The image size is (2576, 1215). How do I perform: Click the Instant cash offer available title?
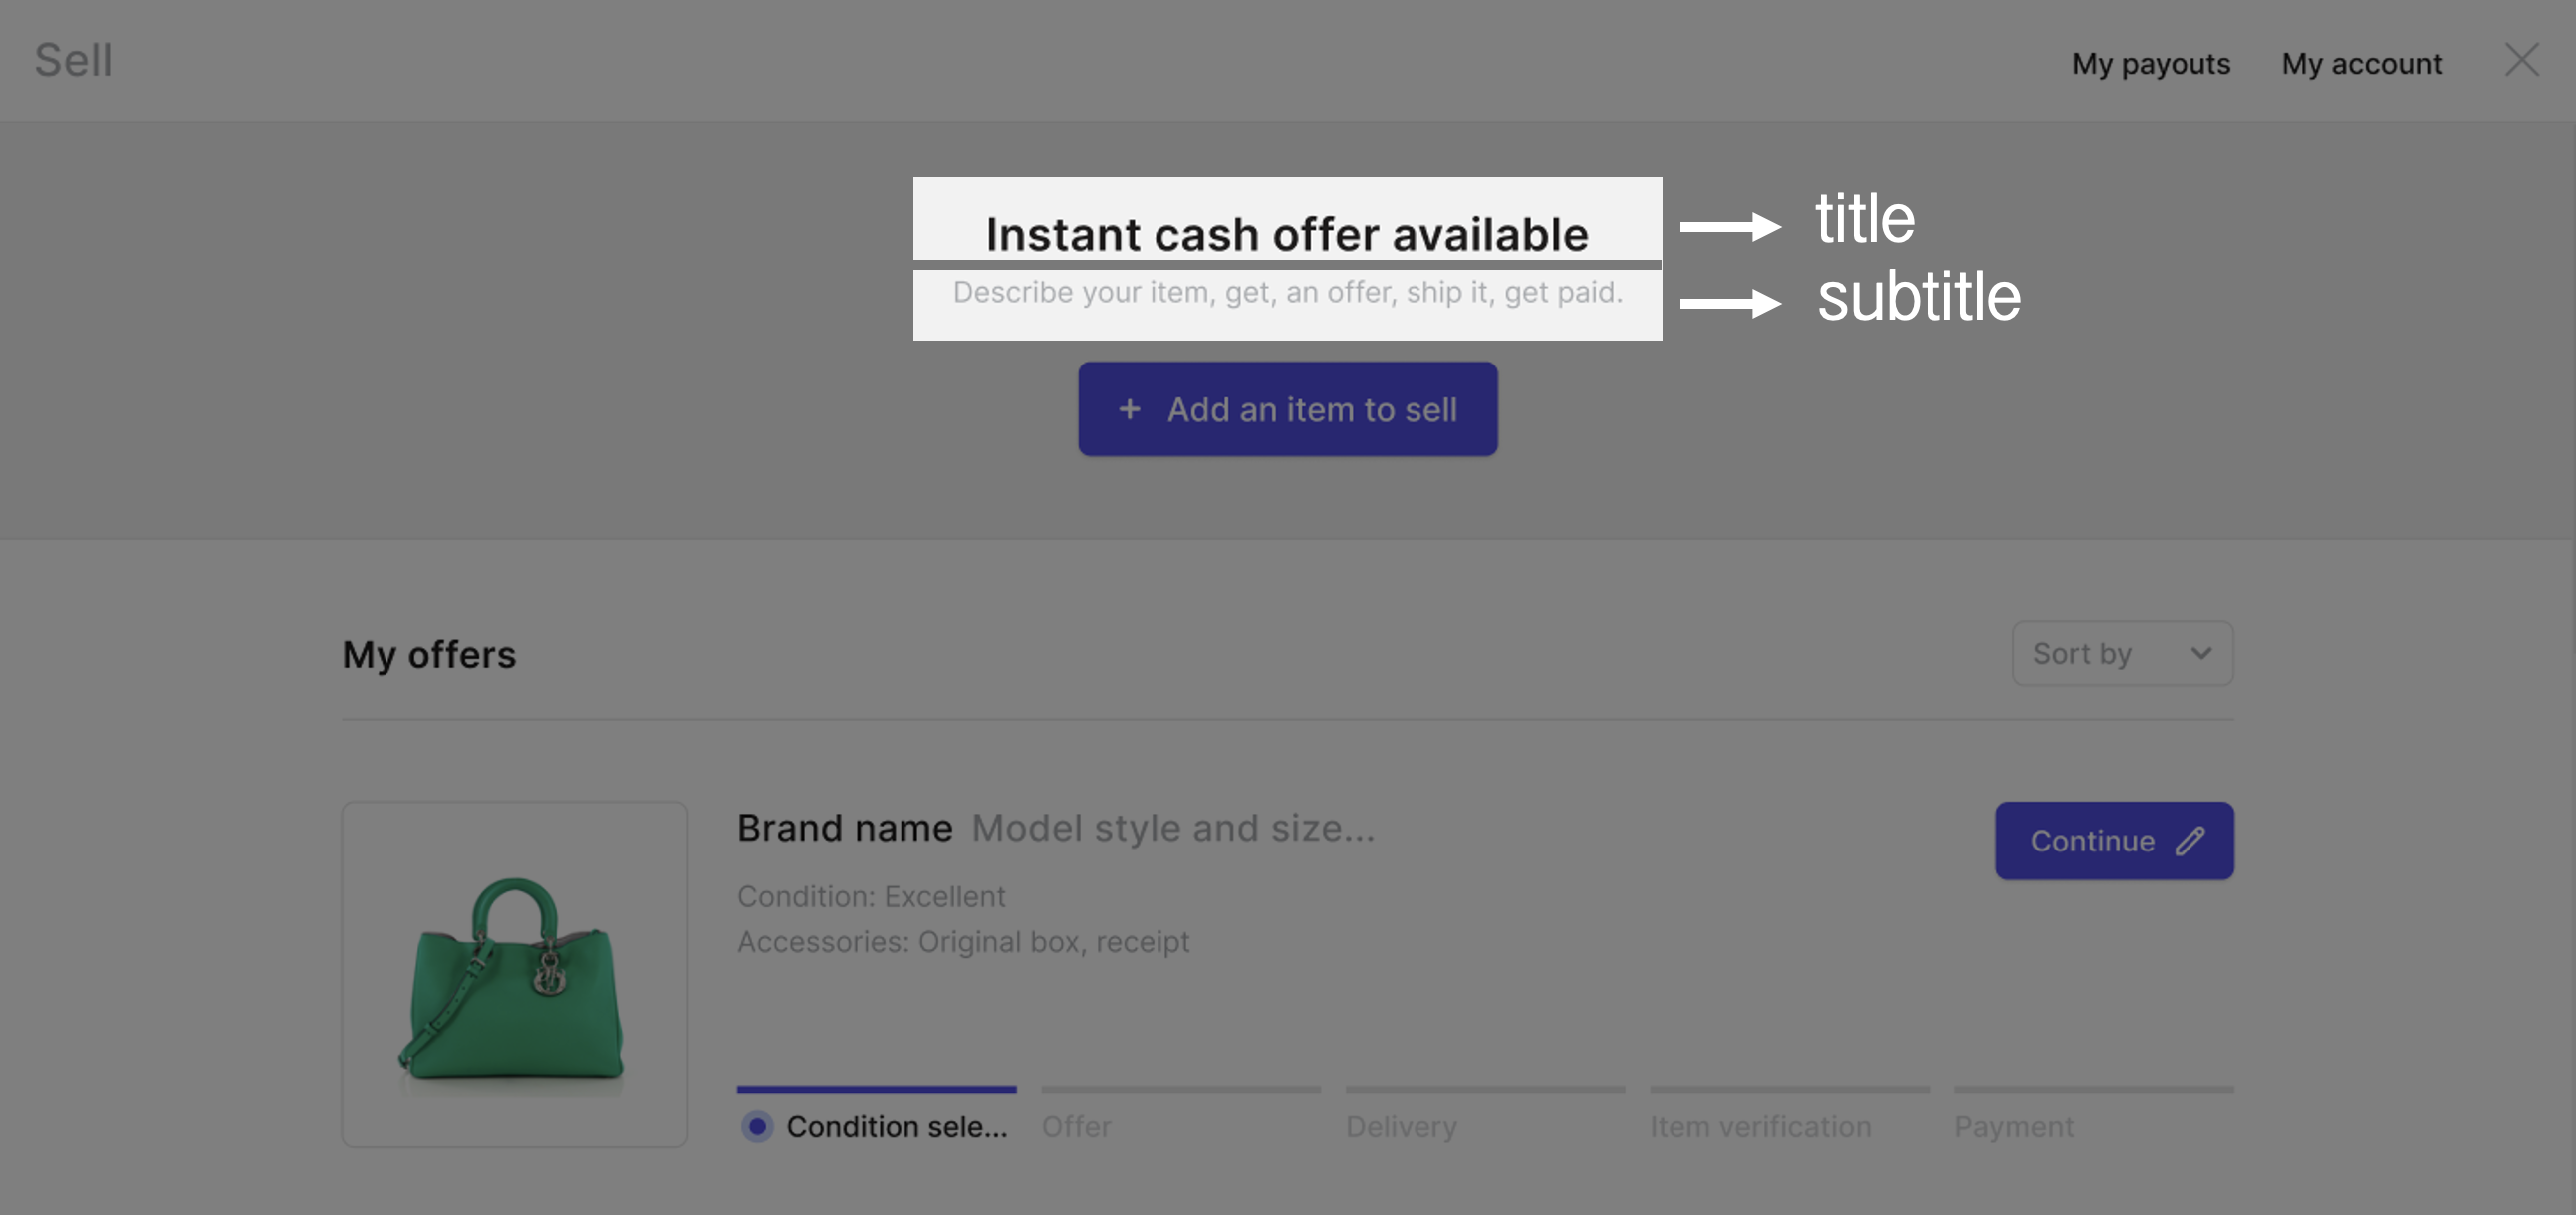pyautogui.click(x=1287, y=235)
